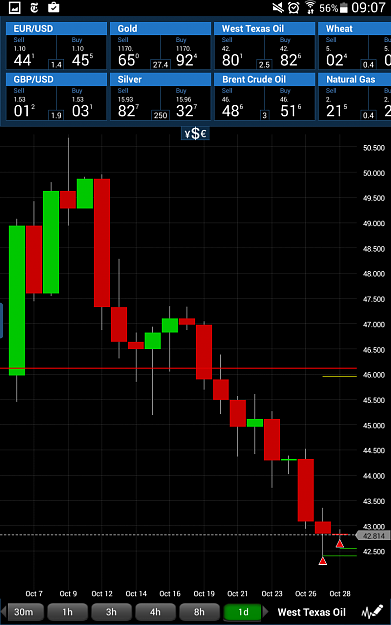Select the upper red triangle marker near 42.5
Image resolution: width=391 pixels, height=625 pixels.
tap(340, 543)
